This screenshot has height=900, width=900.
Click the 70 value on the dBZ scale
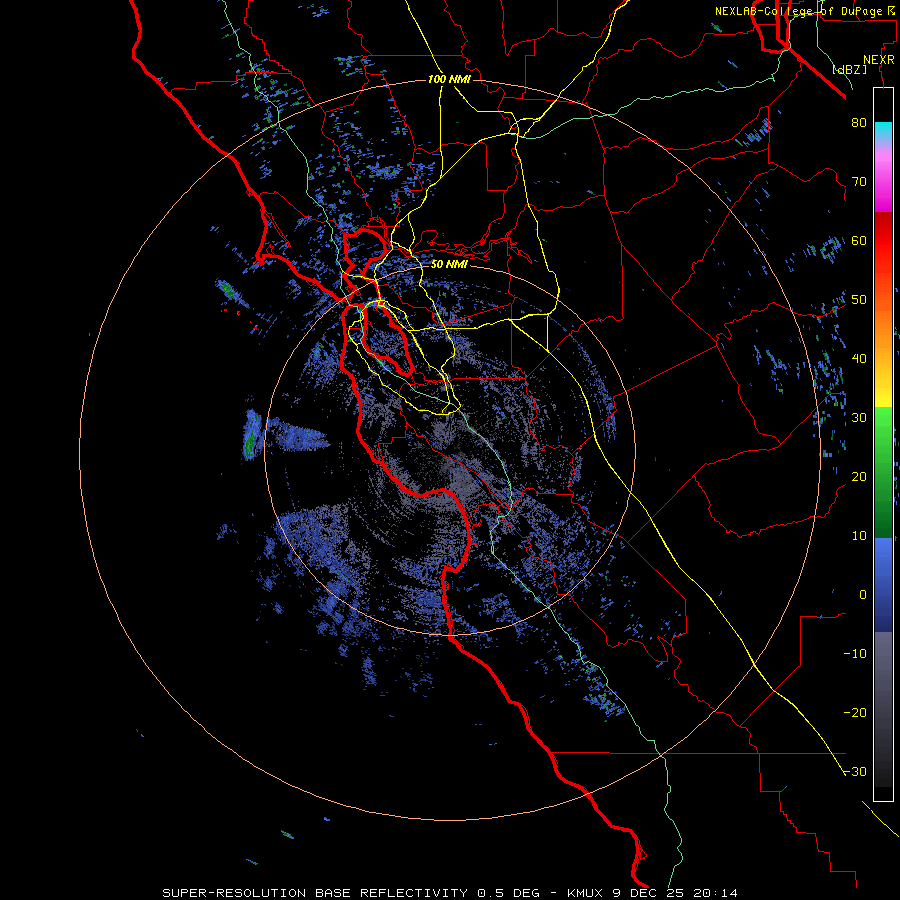coord(859,181)
